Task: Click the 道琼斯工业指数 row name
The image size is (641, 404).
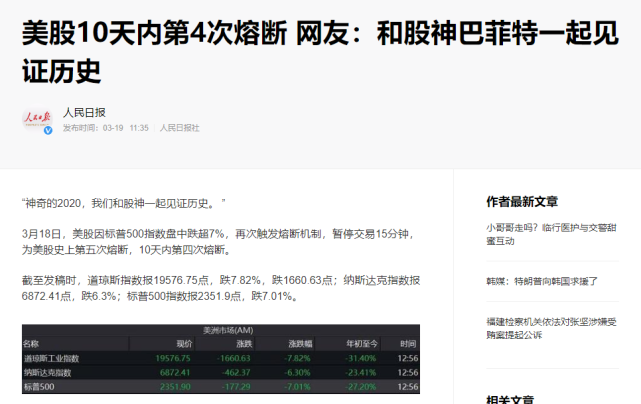Action: [x=52, y=359]
